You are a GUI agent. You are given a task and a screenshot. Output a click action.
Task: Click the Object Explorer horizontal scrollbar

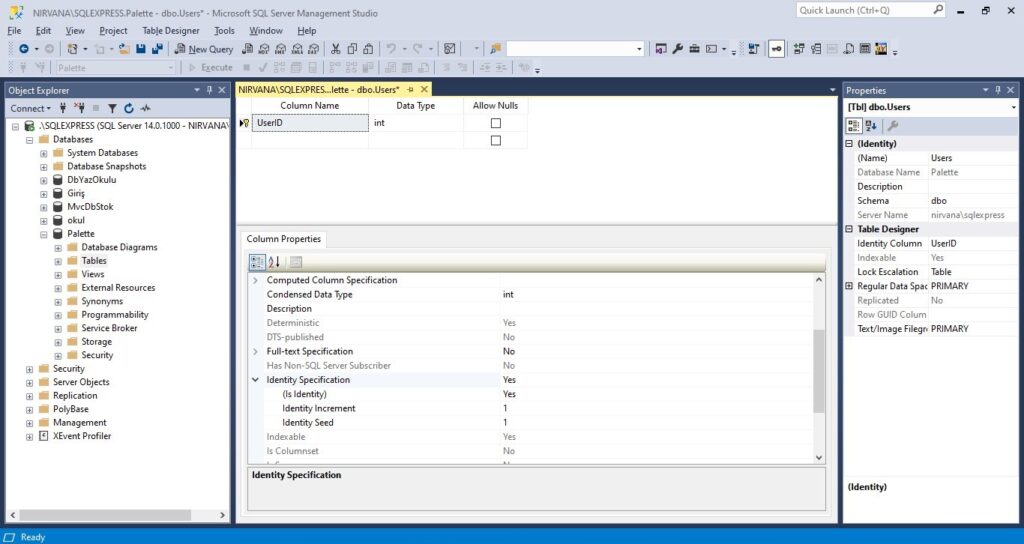pyautogui.click(x=104, y=515)
